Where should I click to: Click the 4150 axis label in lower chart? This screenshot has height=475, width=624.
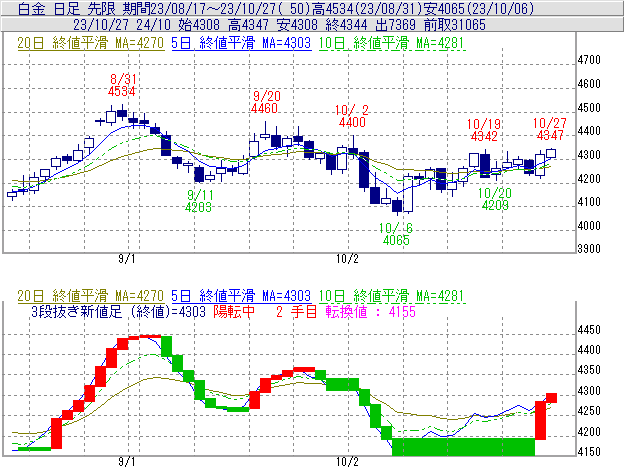(x=589, y=452)
